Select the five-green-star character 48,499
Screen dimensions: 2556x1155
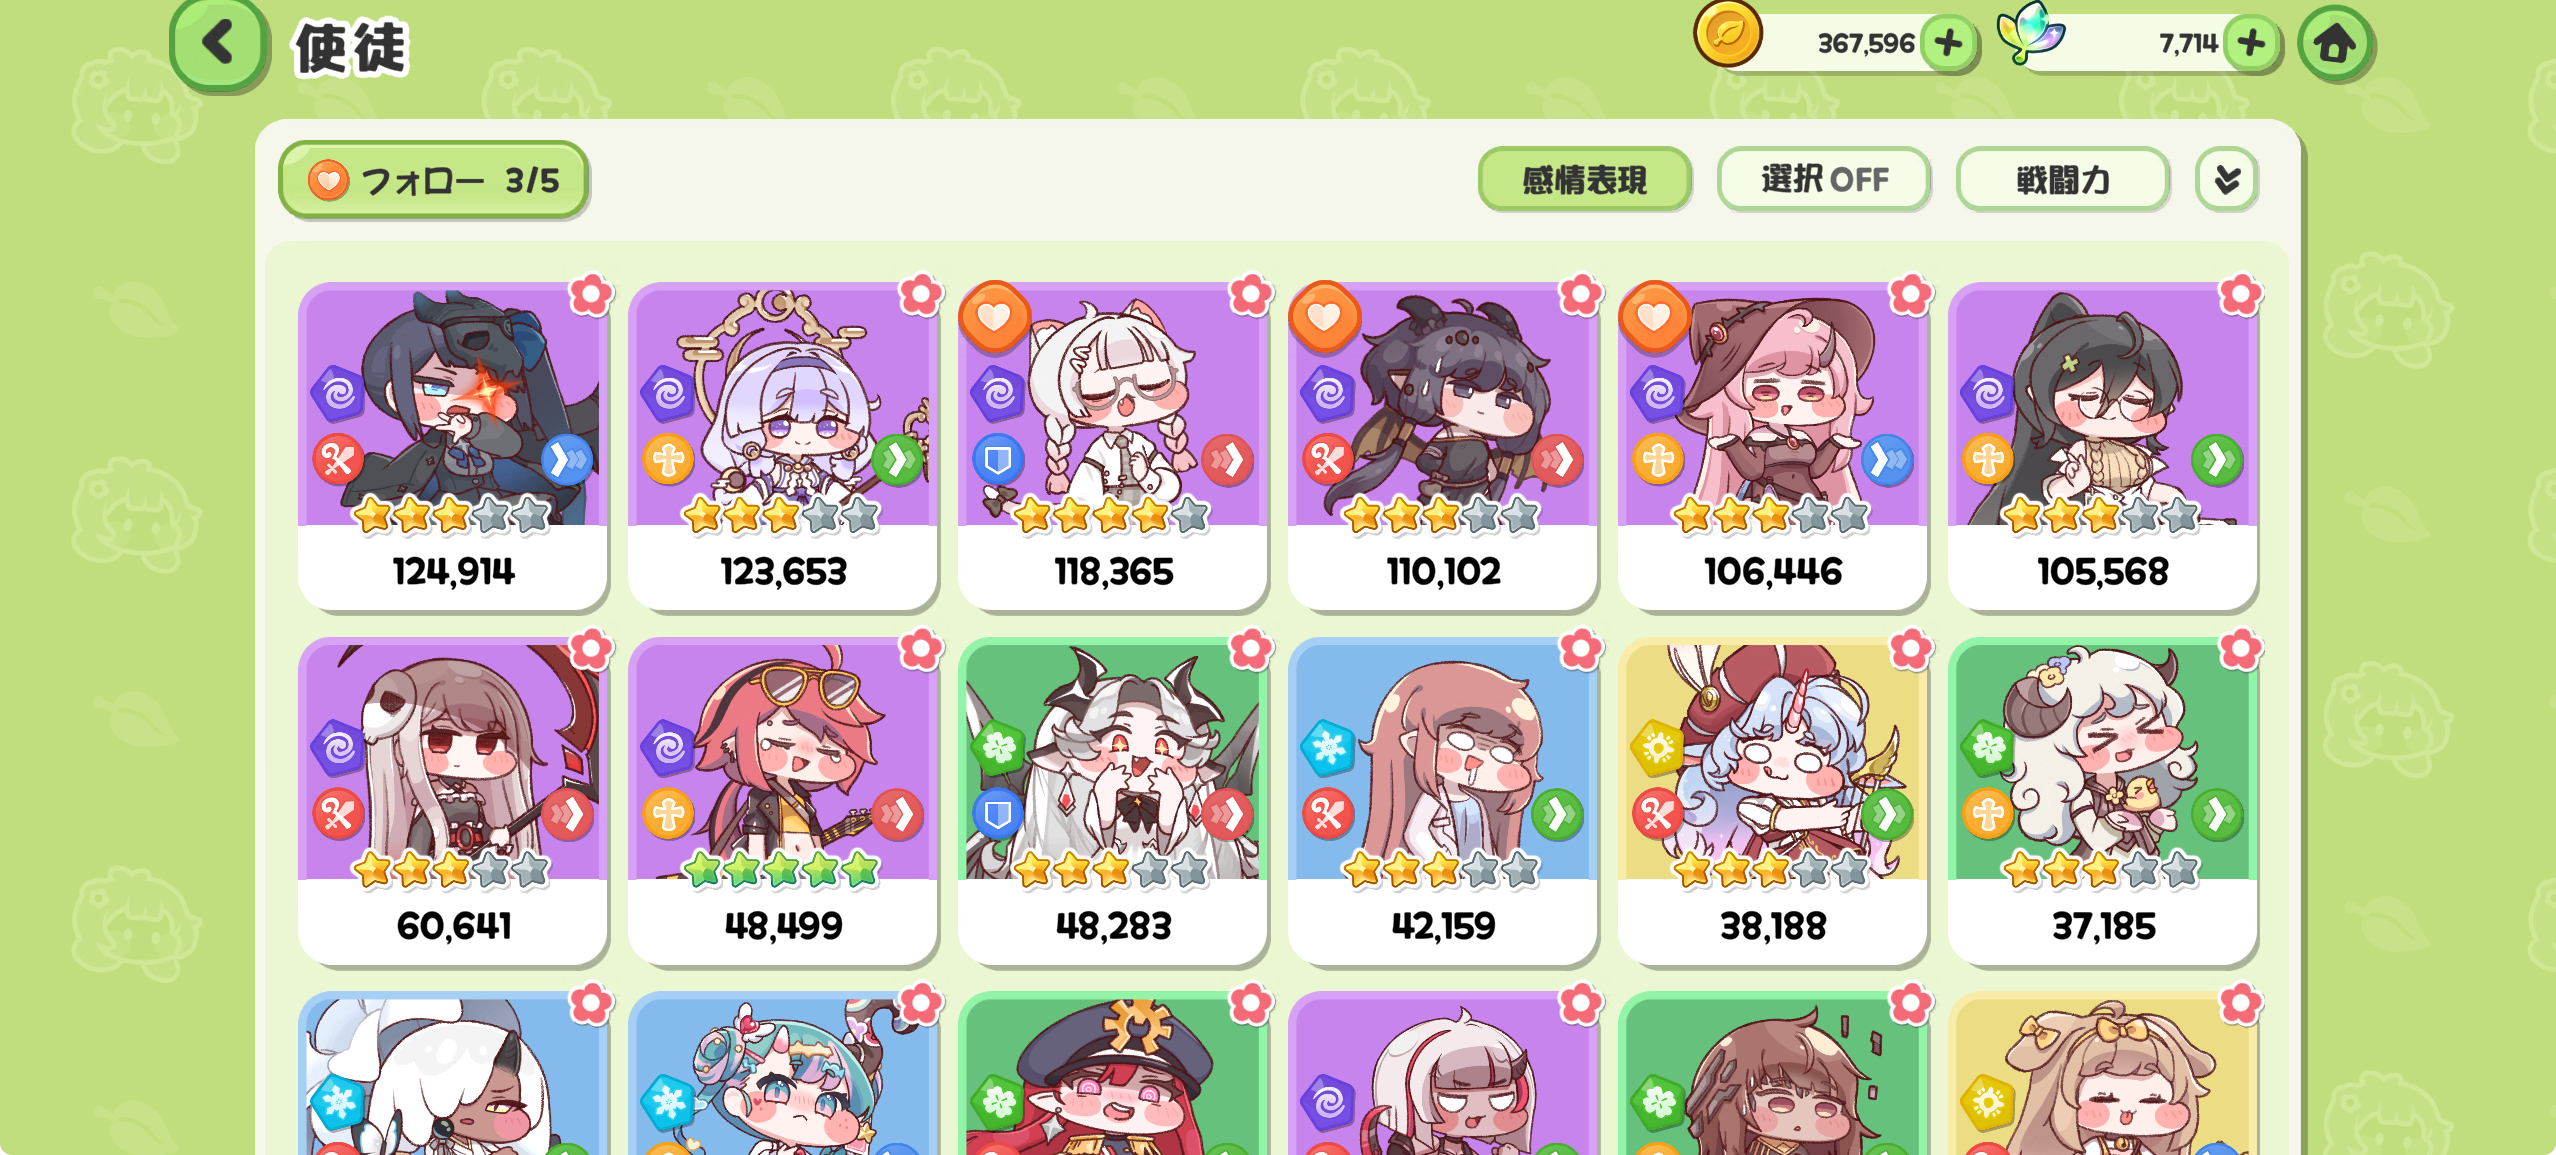tap(783, 801)
